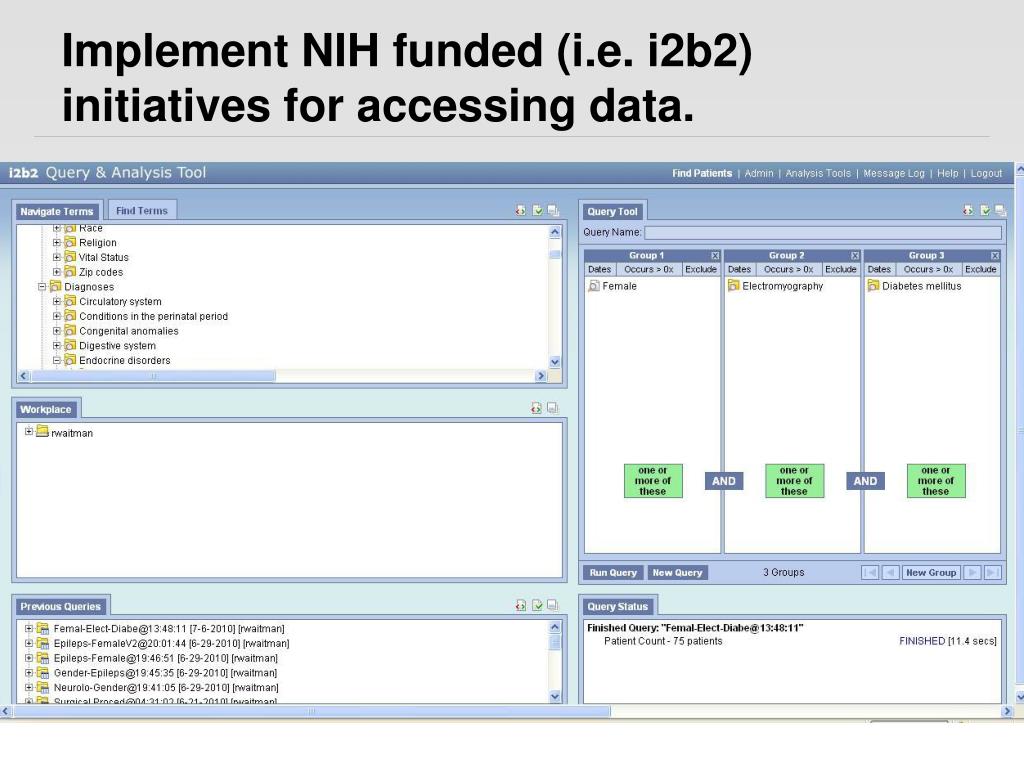Click the last-group navigation arrow icon
This screenshot has width=1024, height=768.
pyautogui.click(x=993, y=573)
